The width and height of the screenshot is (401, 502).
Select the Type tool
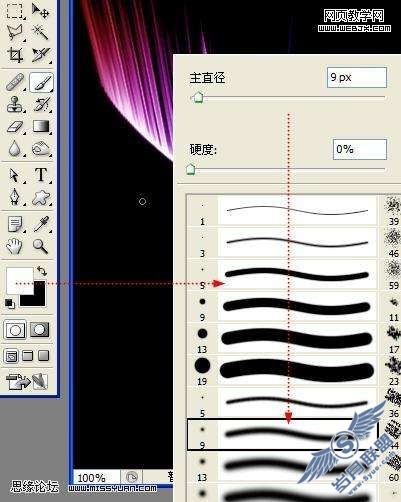41,175
